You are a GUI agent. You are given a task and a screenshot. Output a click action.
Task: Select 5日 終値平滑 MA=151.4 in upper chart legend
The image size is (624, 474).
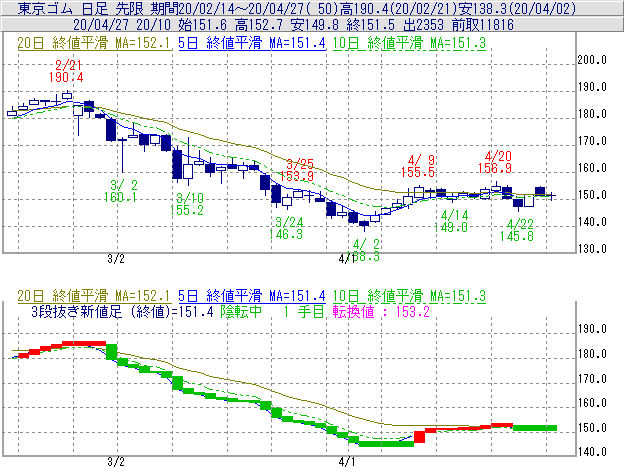pyautogui.click(x=252, y=43)
